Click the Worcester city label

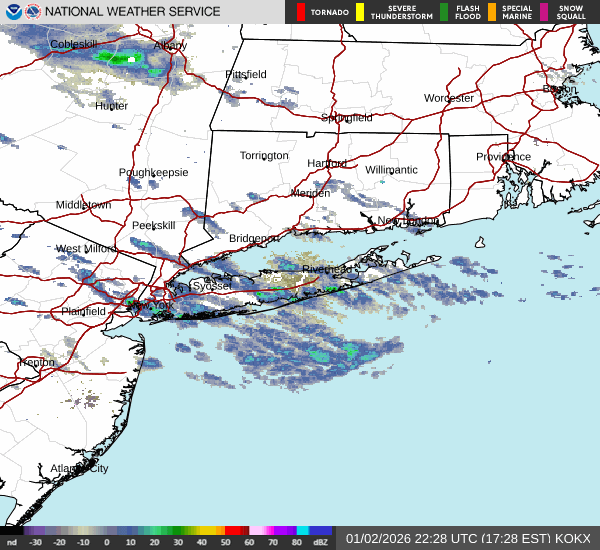[448, 98]
